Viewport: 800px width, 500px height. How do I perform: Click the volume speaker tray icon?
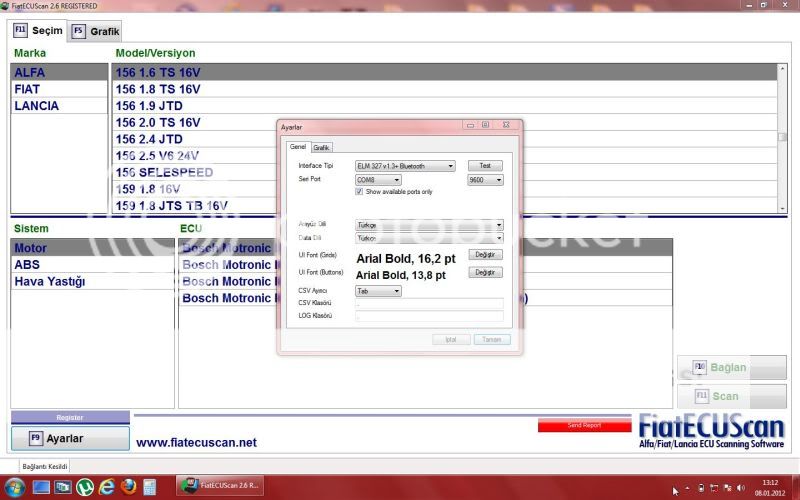pyautogui.click(x=741, y=488)
